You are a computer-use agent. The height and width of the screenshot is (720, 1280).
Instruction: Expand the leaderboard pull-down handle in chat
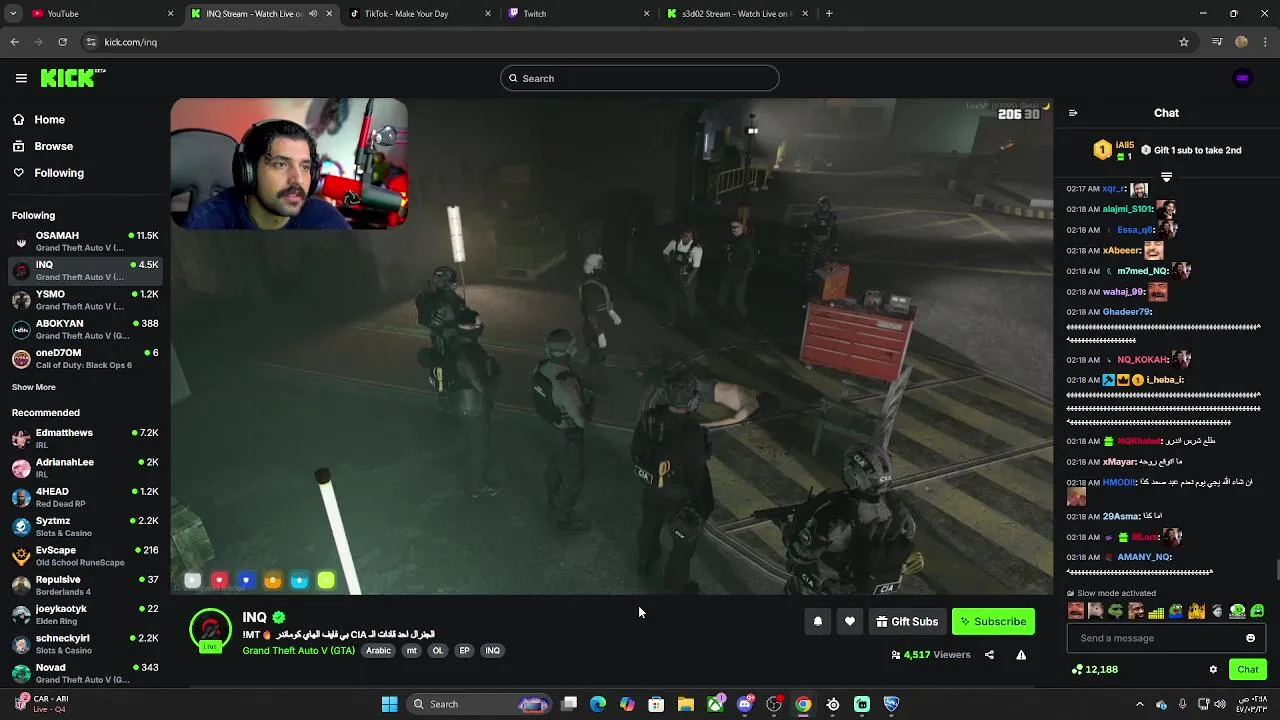click(x=1166, y=176)
